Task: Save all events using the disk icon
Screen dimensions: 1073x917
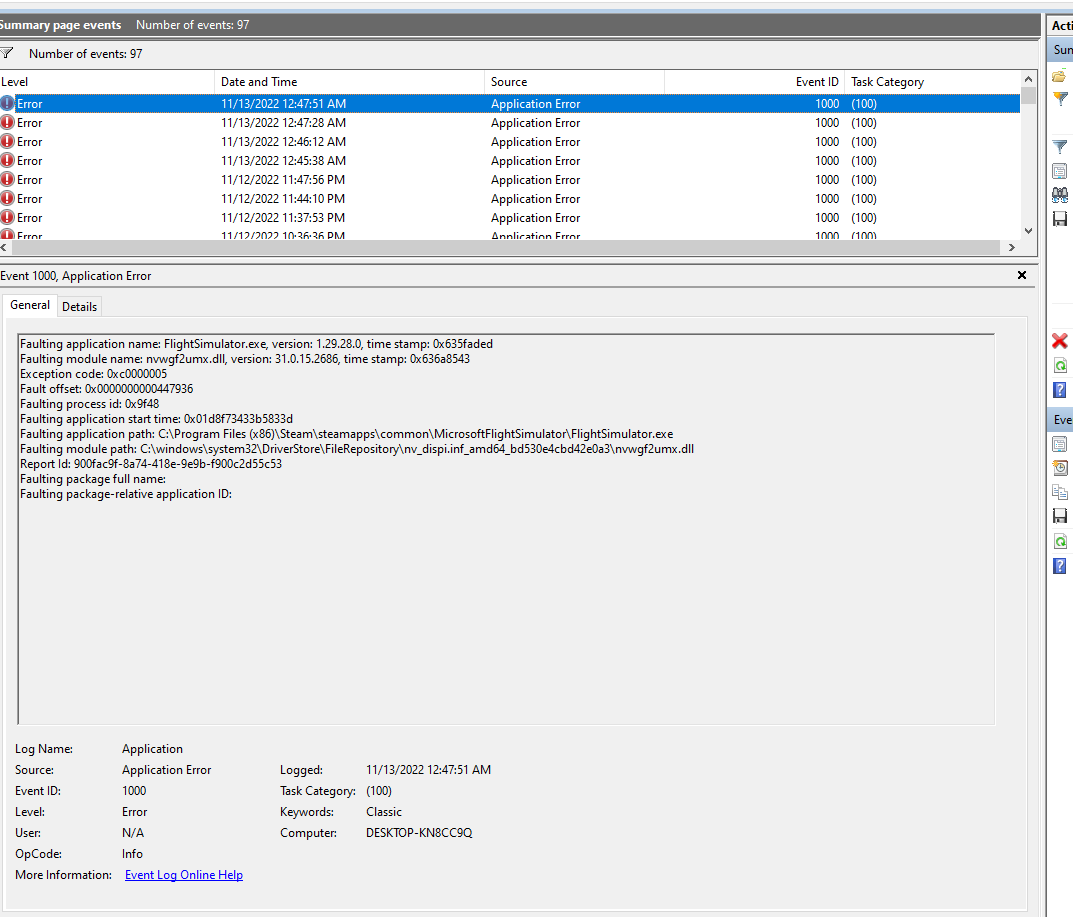Action: [x=1059, y=217]
